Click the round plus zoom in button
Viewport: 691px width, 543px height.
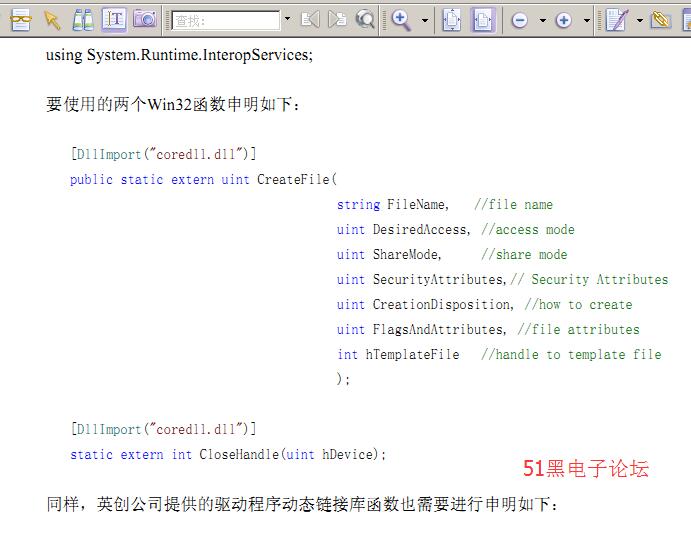[564, 20]
